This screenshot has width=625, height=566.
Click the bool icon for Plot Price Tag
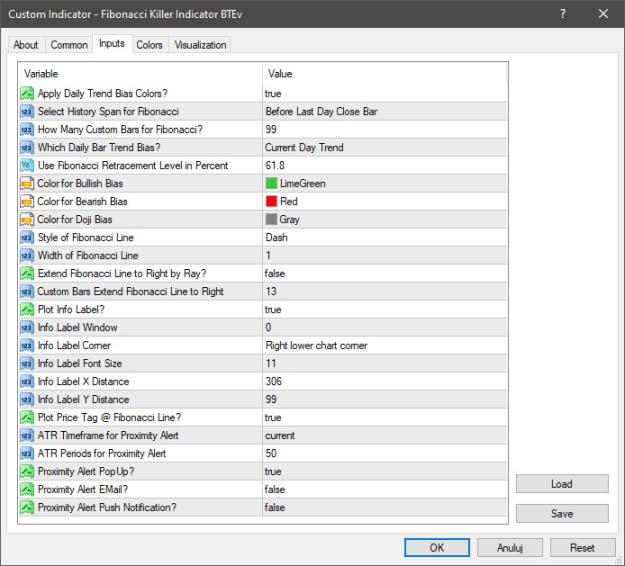tap(27, 417)
